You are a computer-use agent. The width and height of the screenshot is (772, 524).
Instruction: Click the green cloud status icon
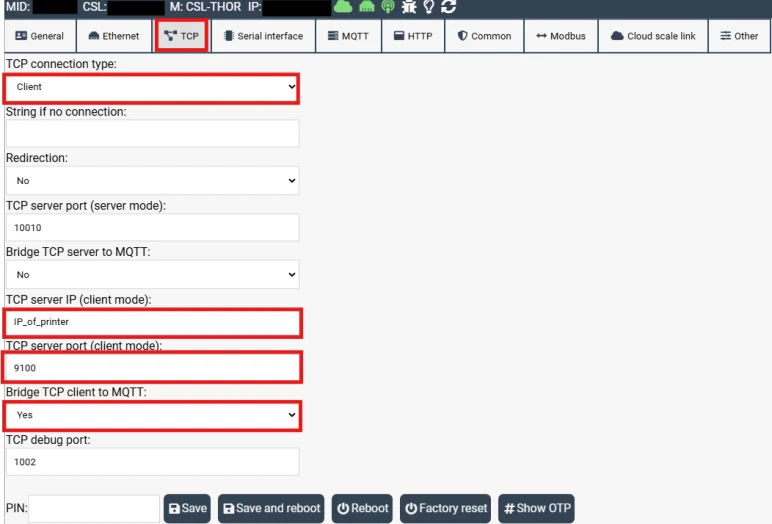(343, 6)
